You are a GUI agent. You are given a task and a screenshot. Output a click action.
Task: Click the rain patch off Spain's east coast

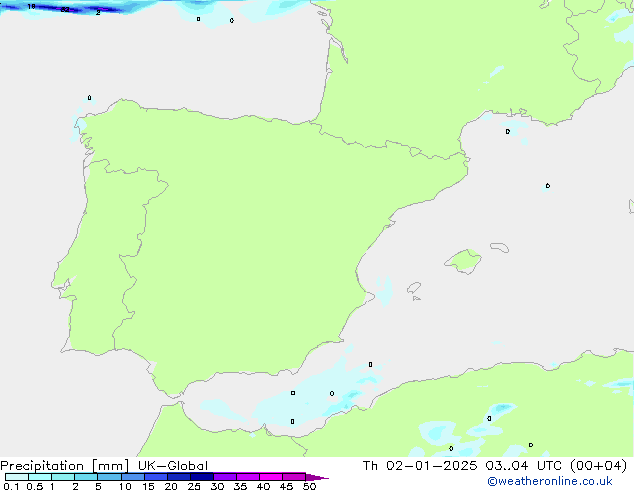point(384,292)
